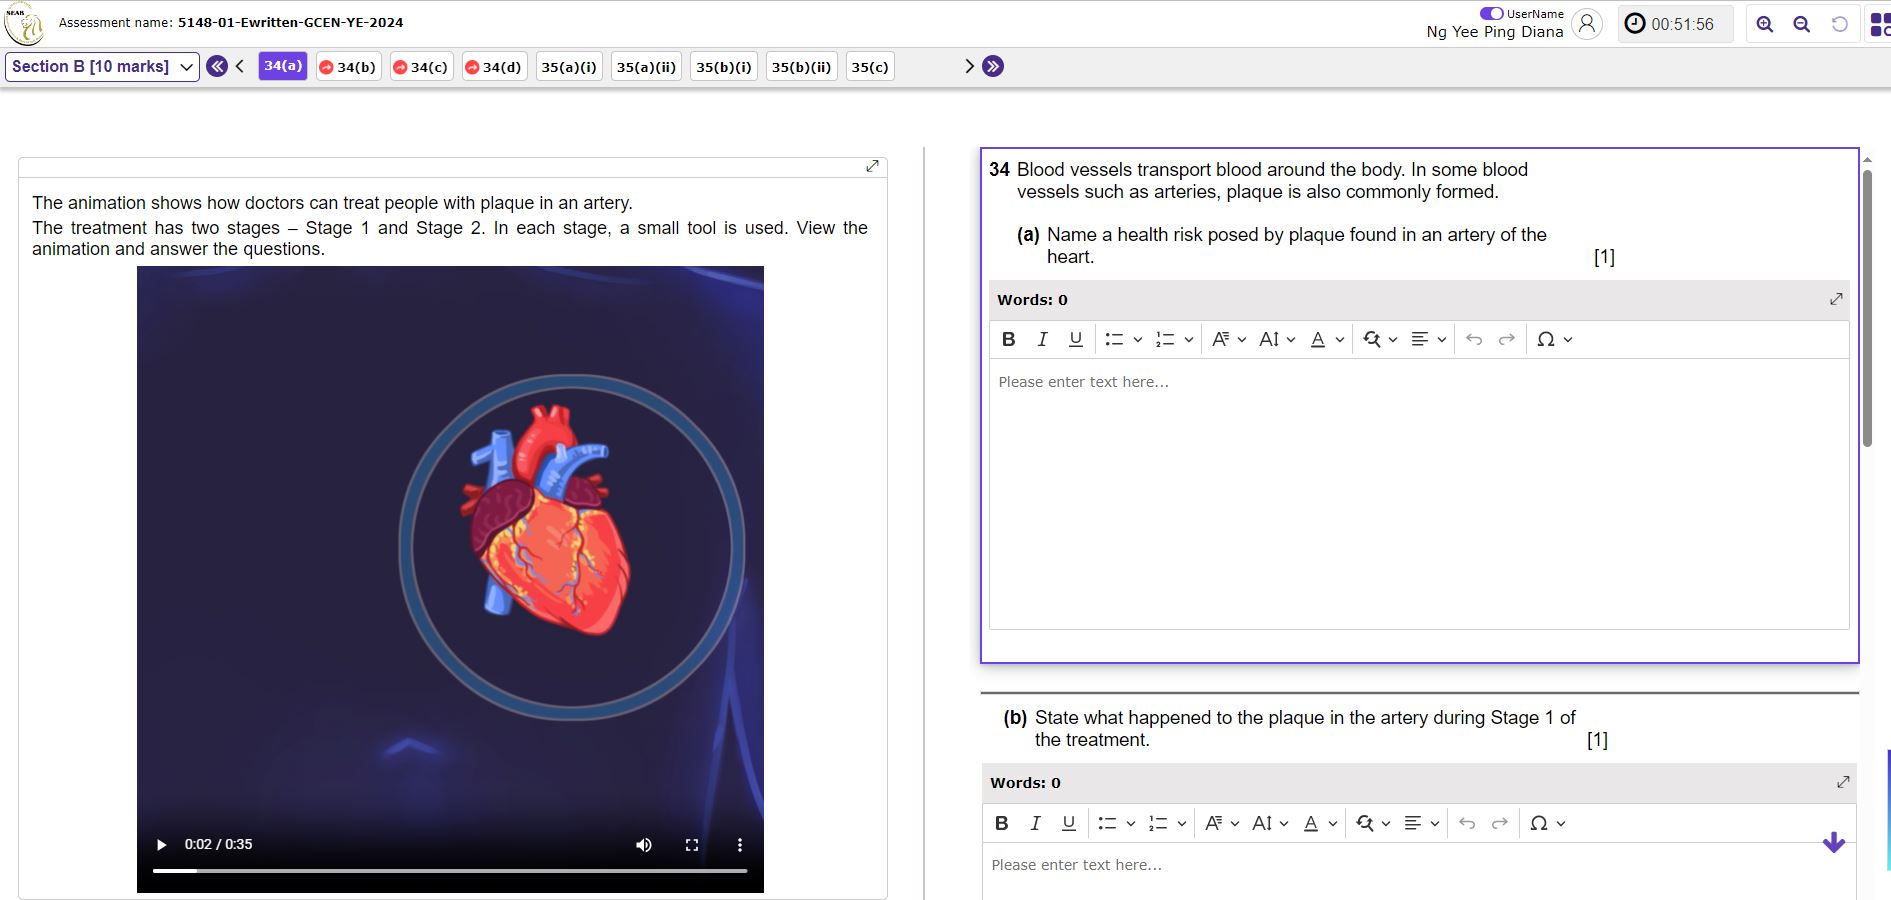Seek on the video progress bar

click(x=450, y=871)
